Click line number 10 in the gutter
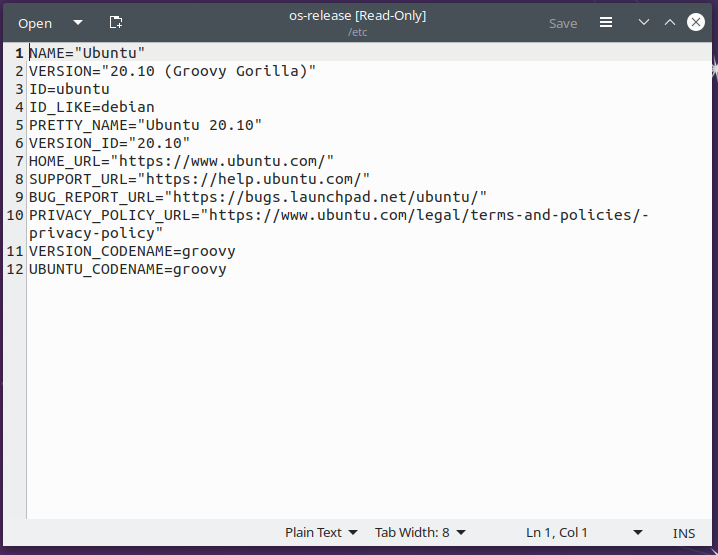 15,215
